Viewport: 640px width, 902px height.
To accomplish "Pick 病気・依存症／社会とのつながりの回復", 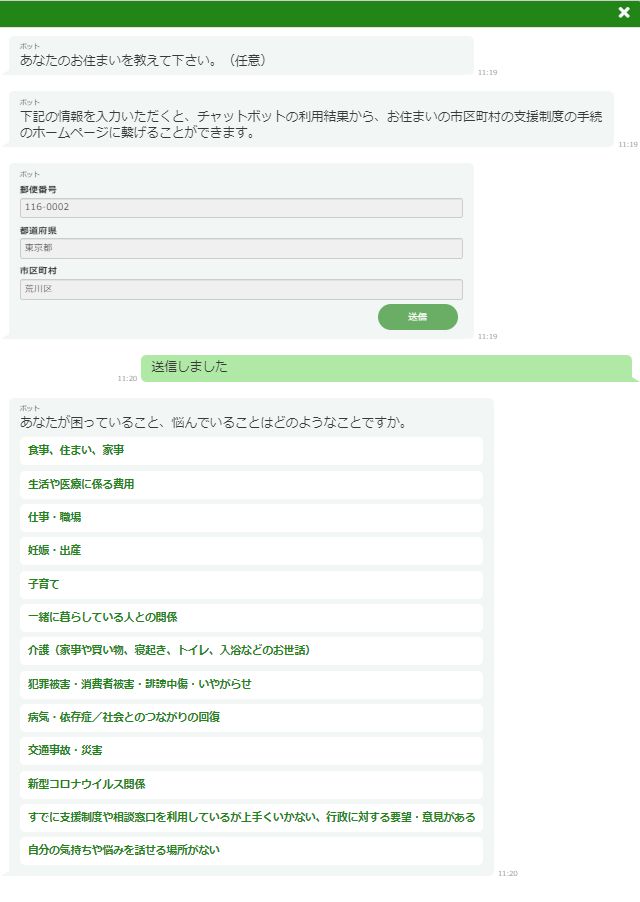I will coord(251,718).
